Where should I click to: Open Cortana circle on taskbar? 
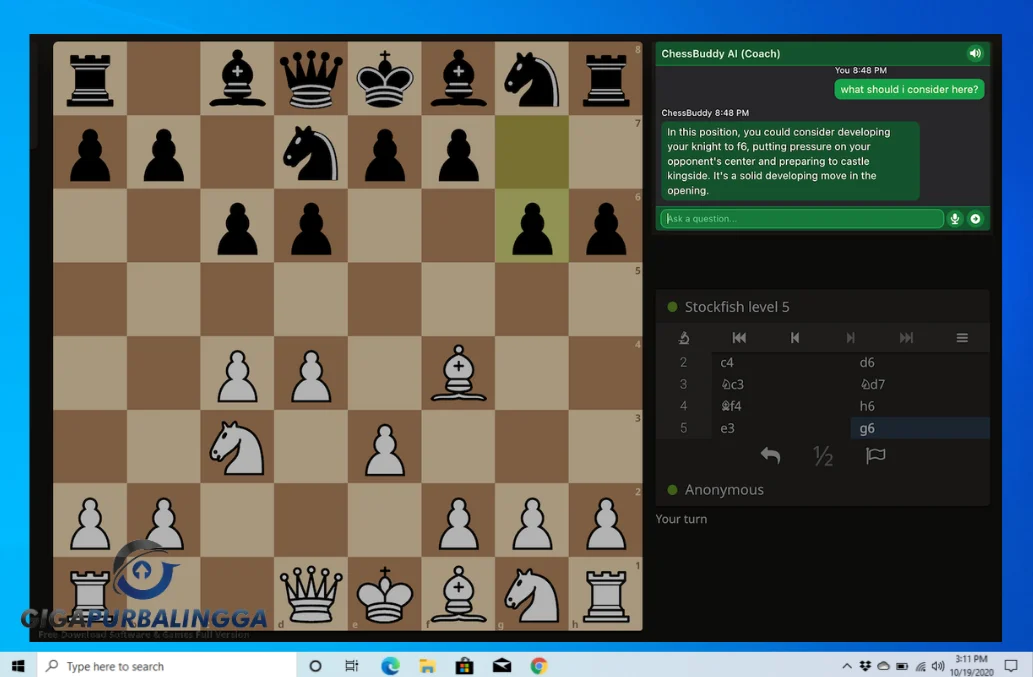(x=316, y=666)
